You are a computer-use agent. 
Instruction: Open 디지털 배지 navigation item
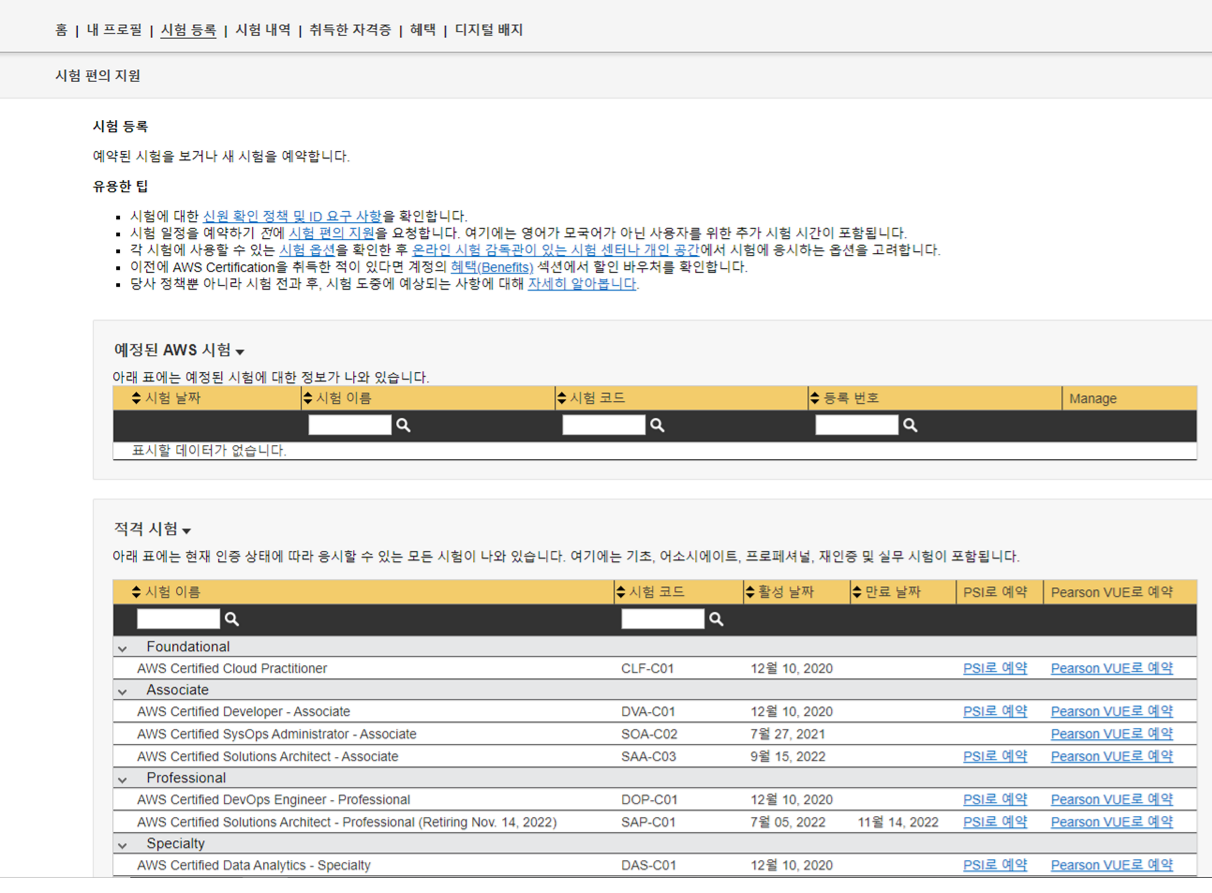489,30
